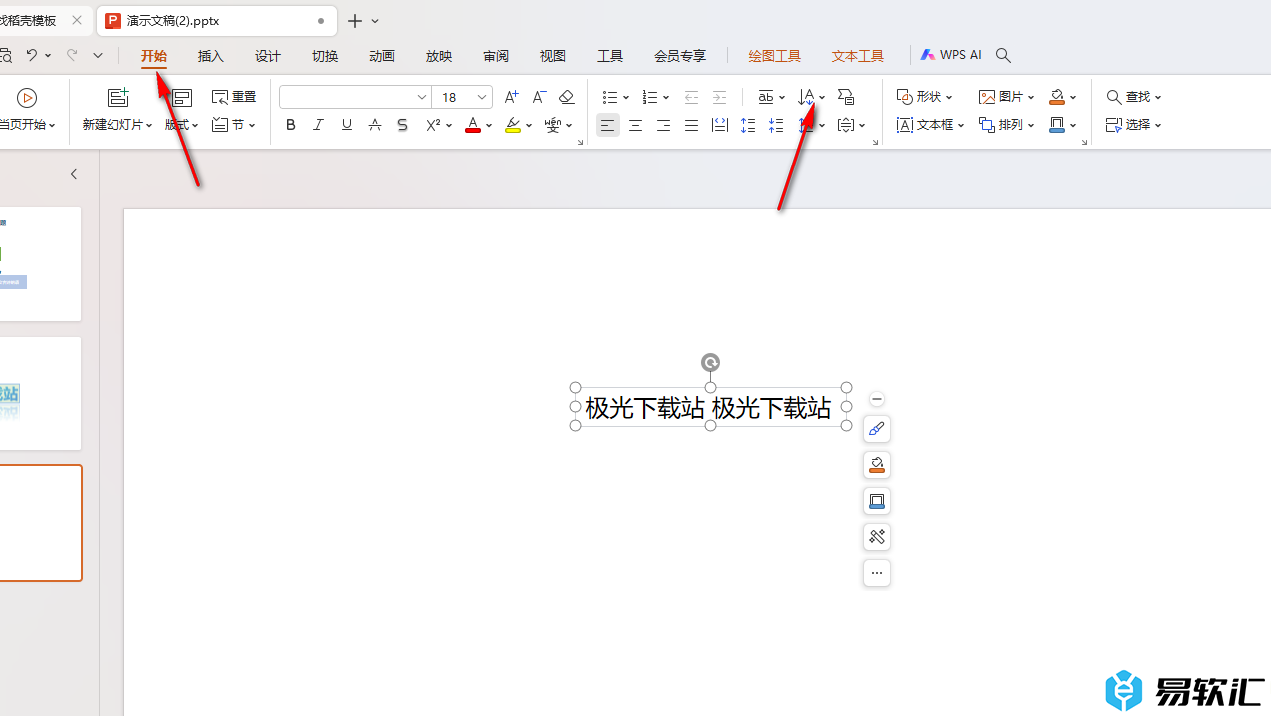Click the line spacing icon
1271x716 pixels.
point(747,125)
